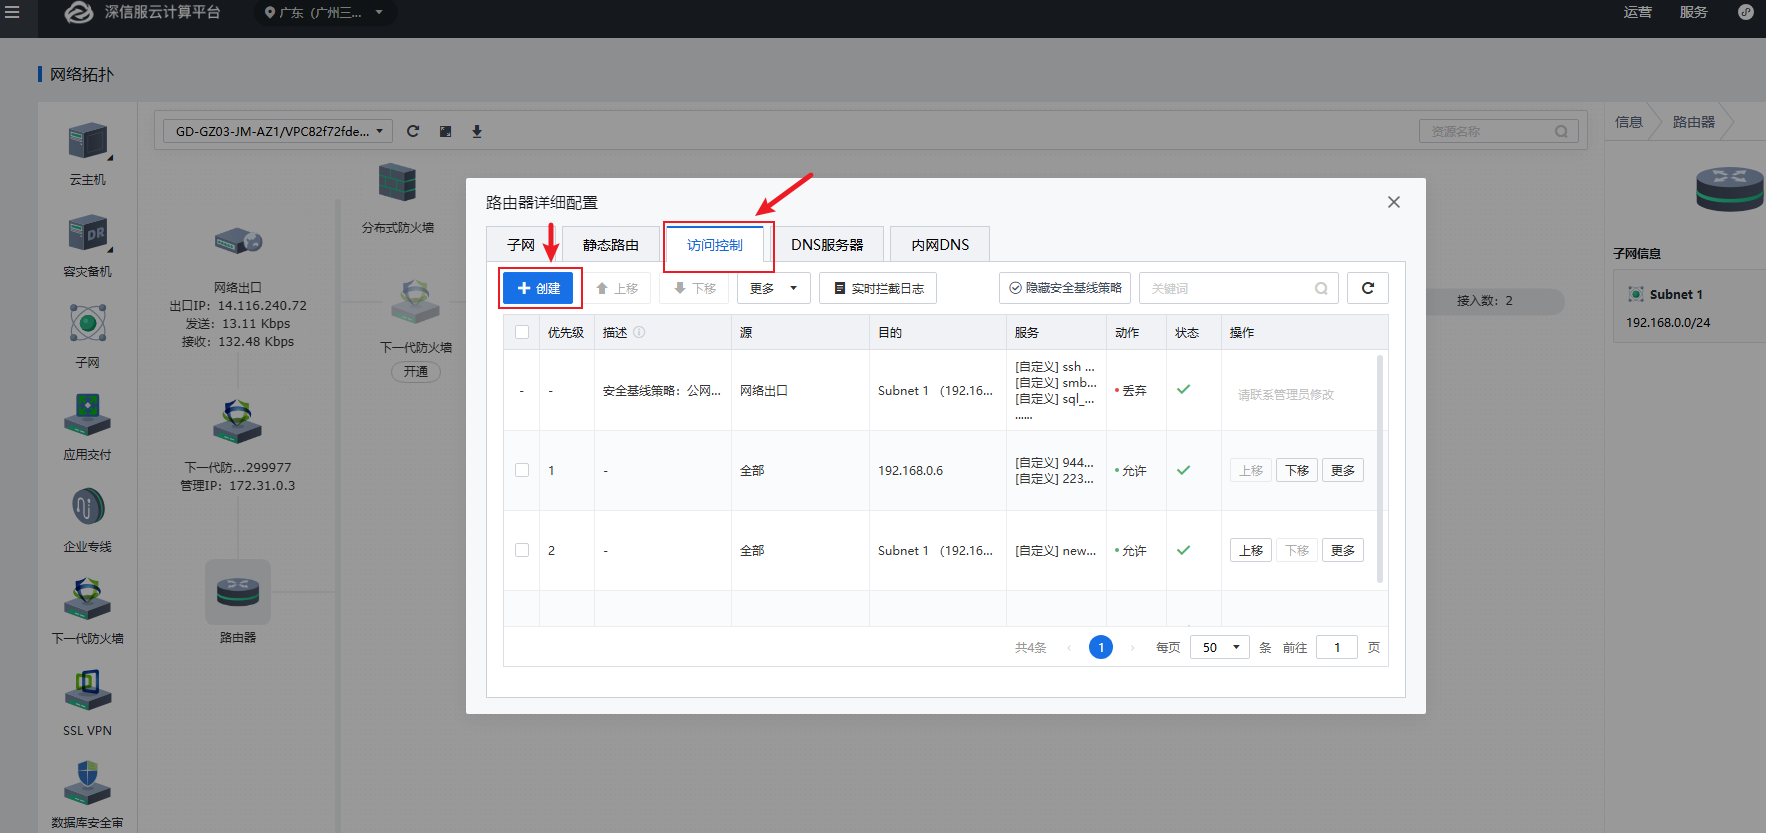Click the 应用交付 sidebar icon
This screenshot has width=1766, height=833.
click(88, 416)
